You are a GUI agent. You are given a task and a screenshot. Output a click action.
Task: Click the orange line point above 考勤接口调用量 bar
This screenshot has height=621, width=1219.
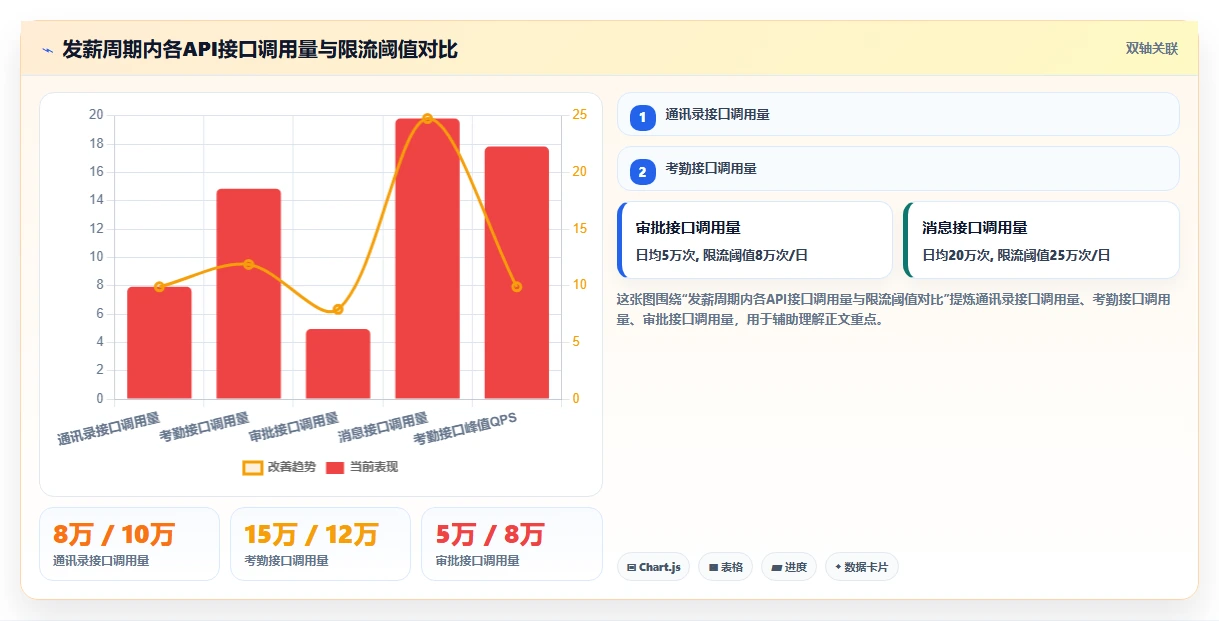pos(248,264)
